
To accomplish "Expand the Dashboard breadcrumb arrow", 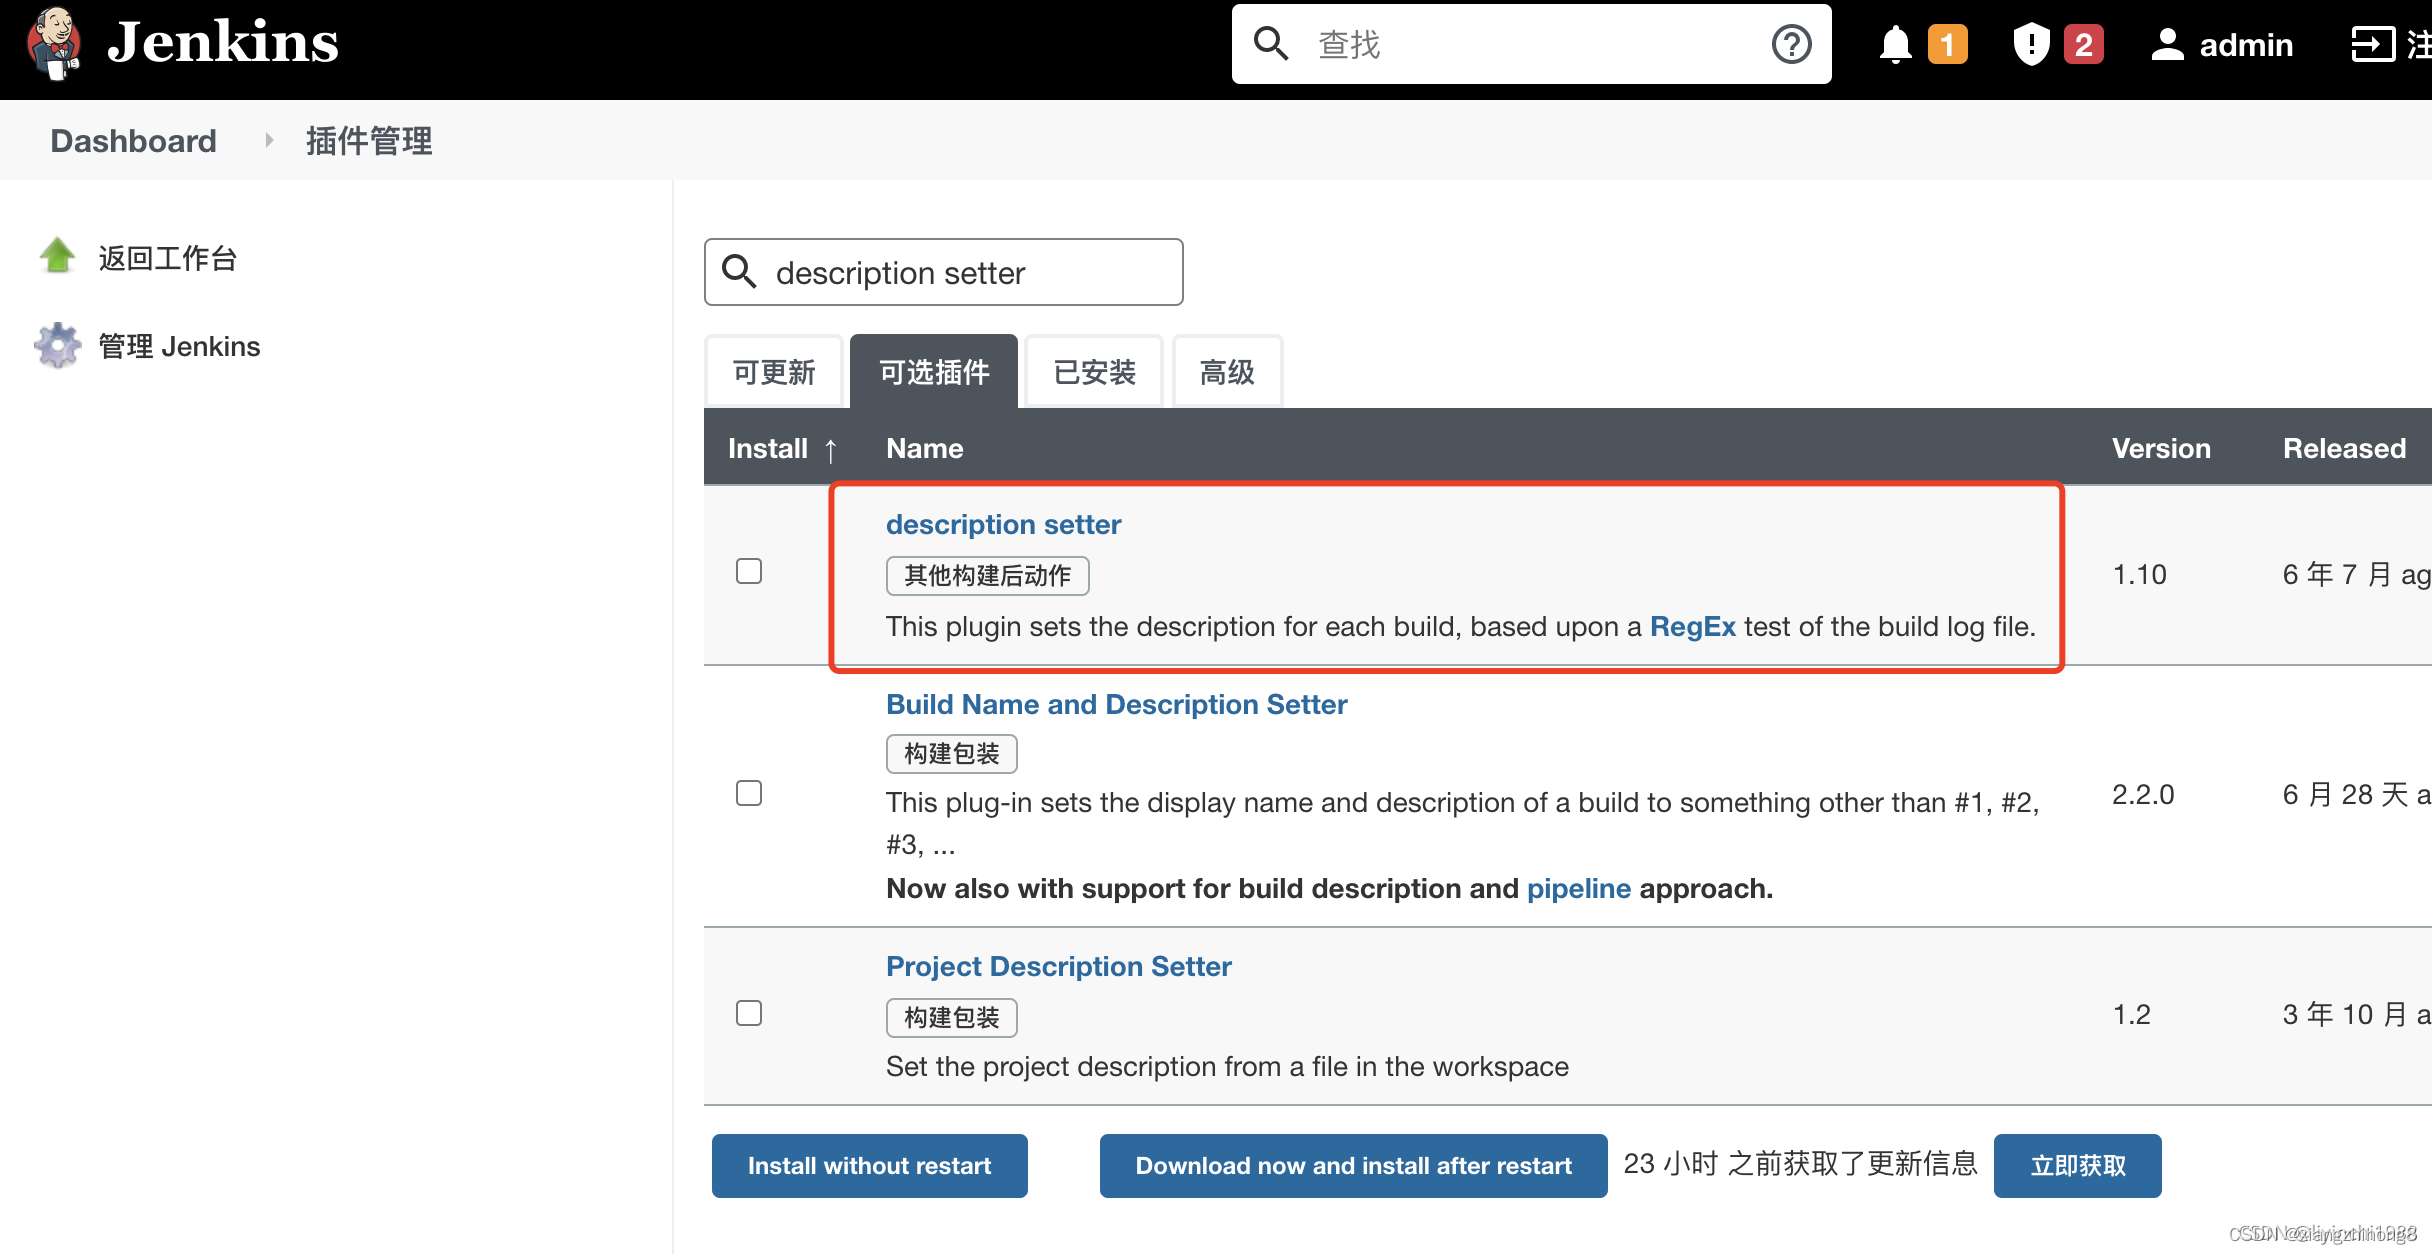I will coord(269,141).
